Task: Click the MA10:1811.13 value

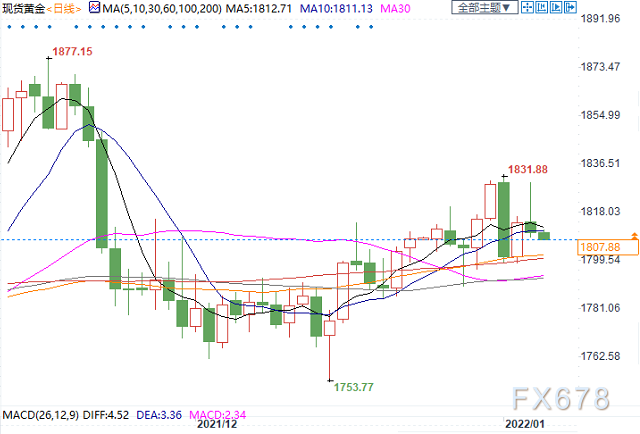Action: click(336, 8)
